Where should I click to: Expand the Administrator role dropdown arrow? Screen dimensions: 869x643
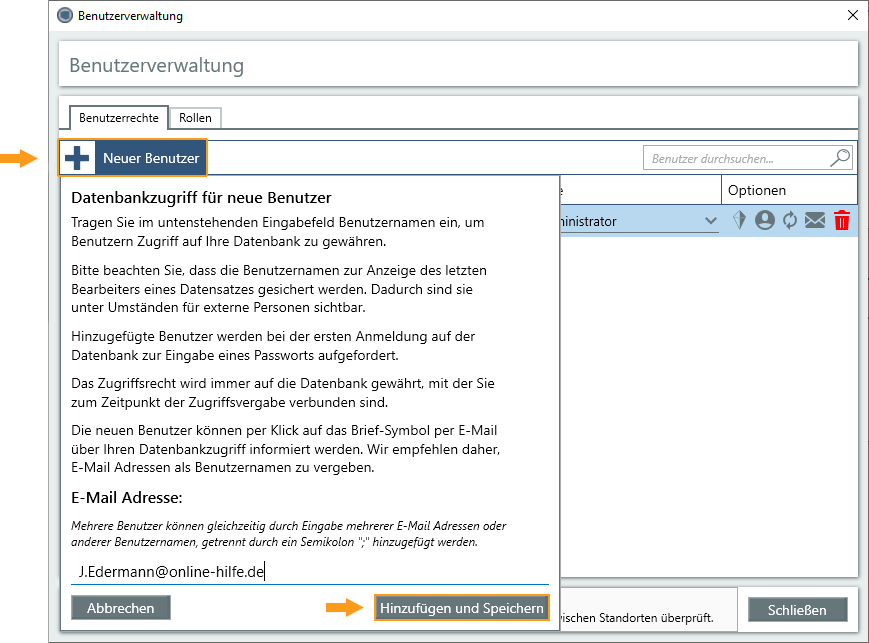click(x=710, y=221)
